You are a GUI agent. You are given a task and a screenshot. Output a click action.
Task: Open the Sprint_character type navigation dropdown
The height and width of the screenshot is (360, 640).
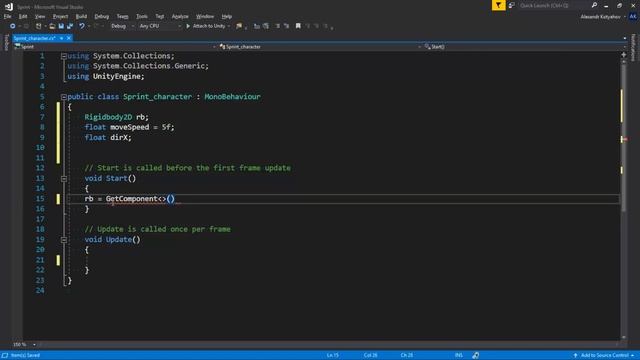pyautogui.click(x=320, y=47)
